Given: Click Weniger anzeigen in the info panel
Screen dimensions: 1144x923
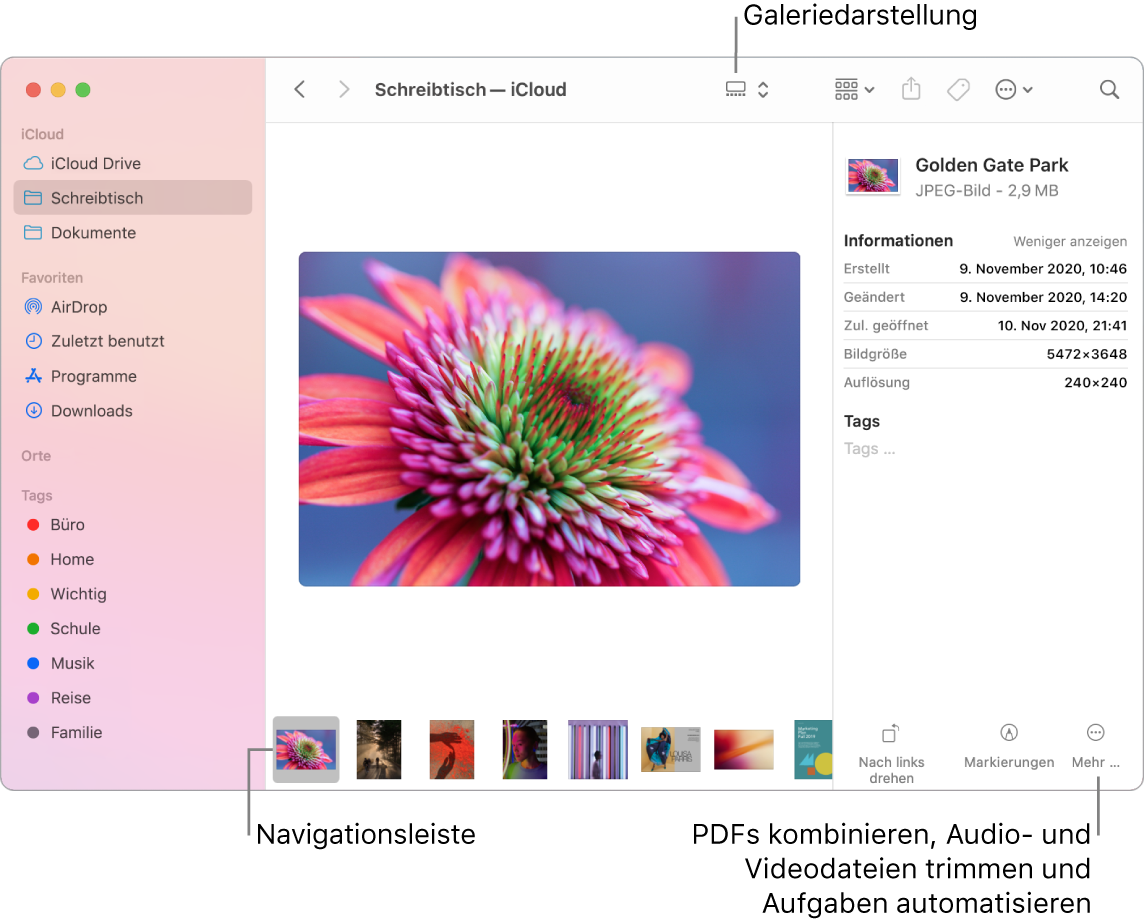Looking at the screenshot, I should [x=1069, y=241].
